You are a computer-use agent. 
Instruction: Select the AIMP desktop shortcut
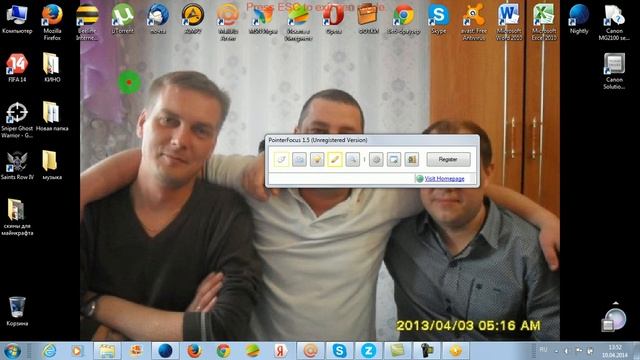(x=193, y=19)
